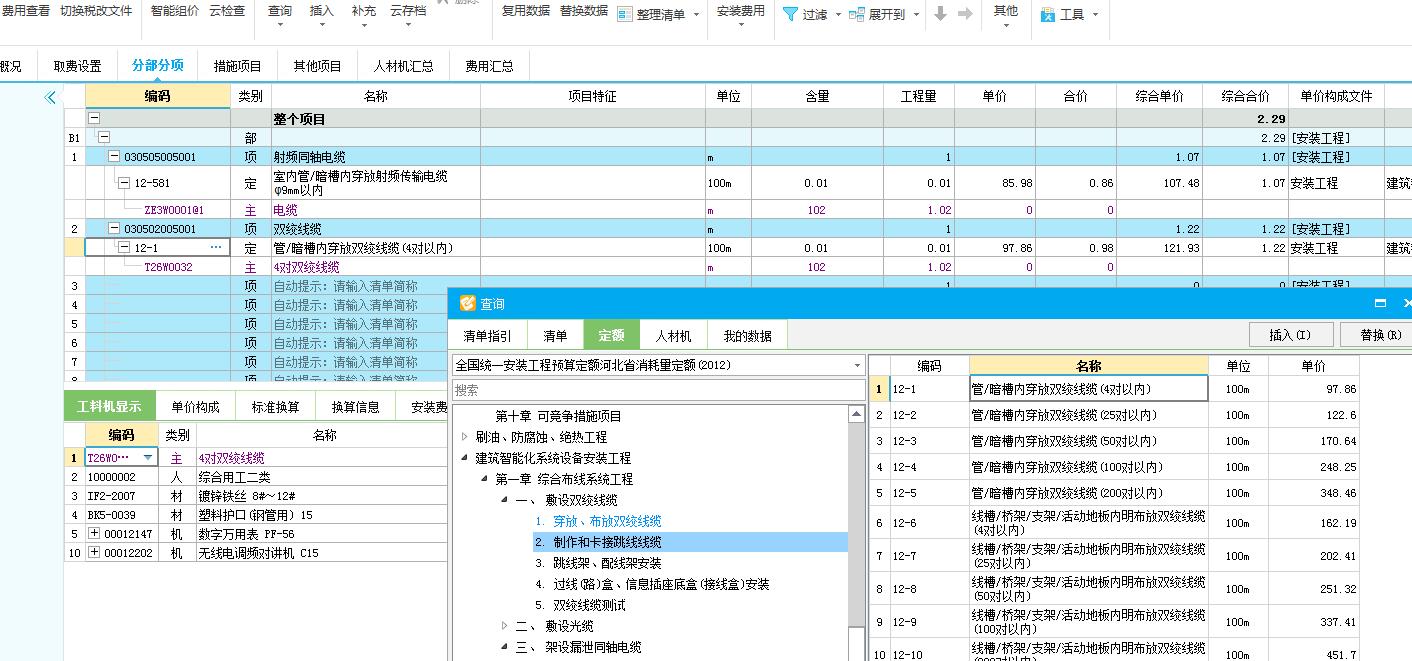Screen dimensions: 1412x661
Task: Click 费用查看 in the toolbar
Action: pyautogui.click(x=26, y=11)
